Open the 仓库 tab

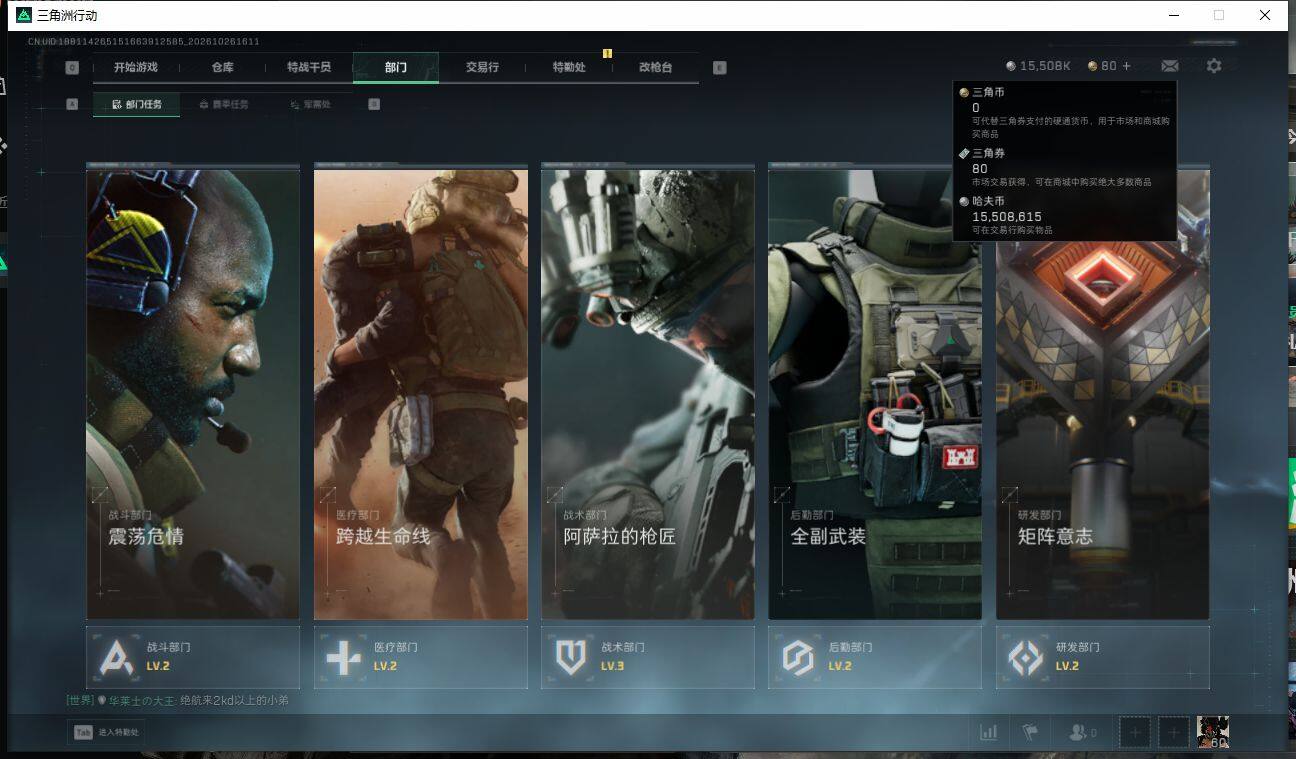click(222, 68)
